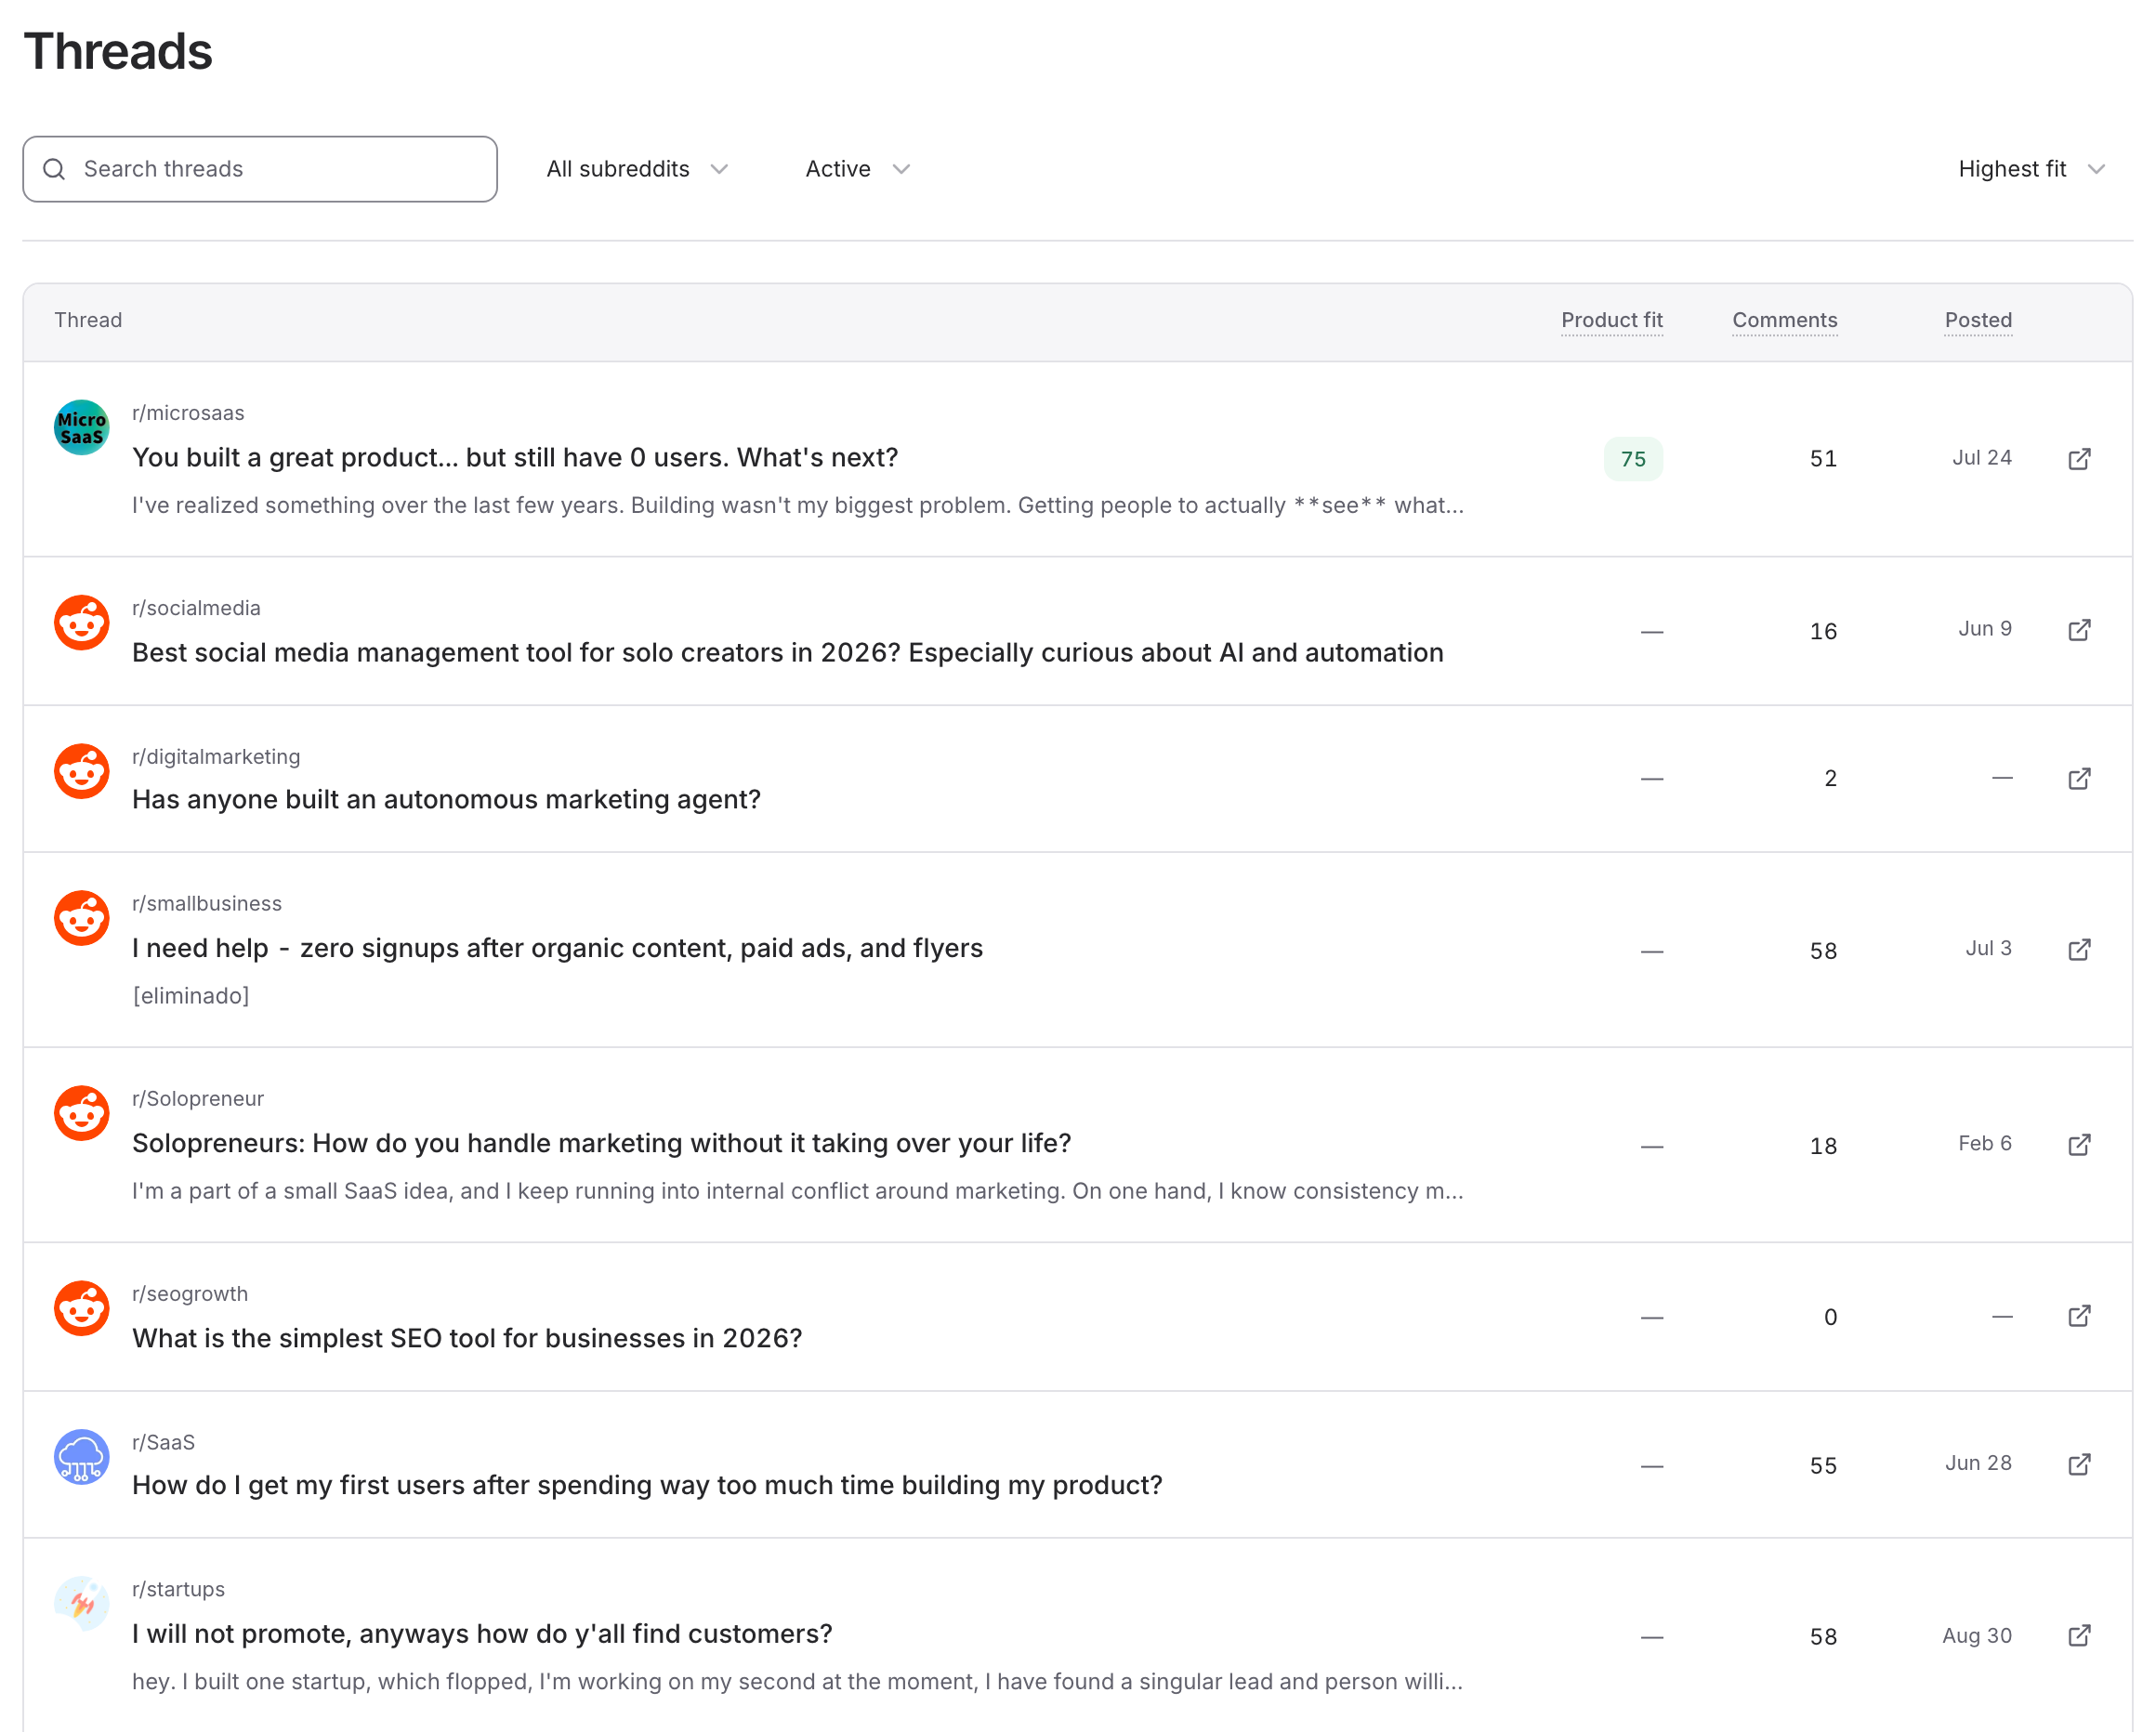Open thread 'You built a great product...'

(515, 457)
